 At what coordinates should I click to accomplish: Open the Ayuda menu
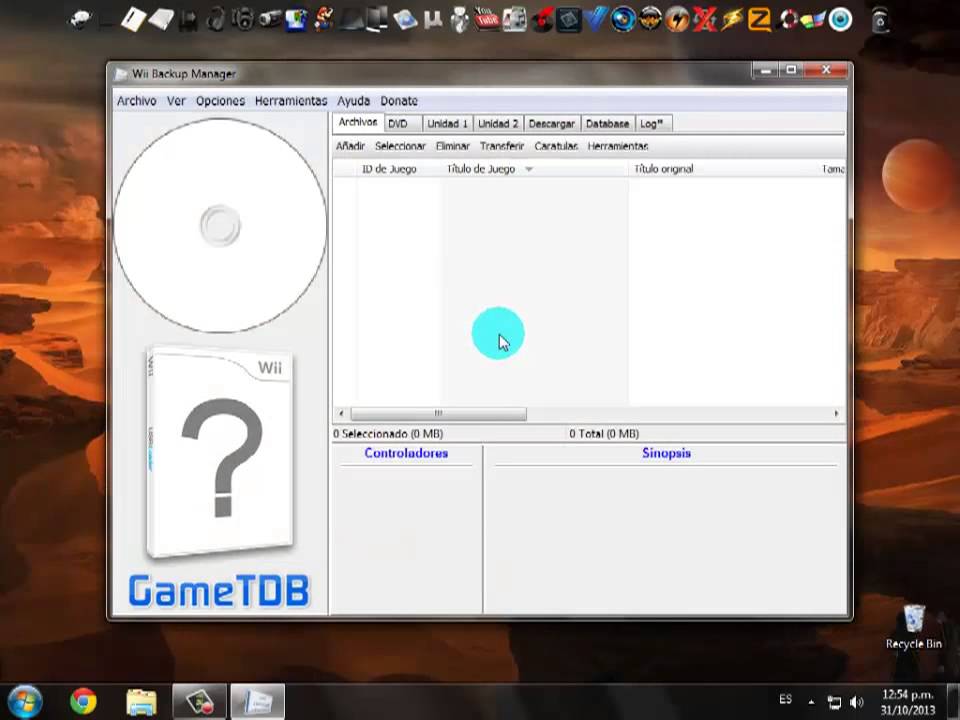pos(353,101)
